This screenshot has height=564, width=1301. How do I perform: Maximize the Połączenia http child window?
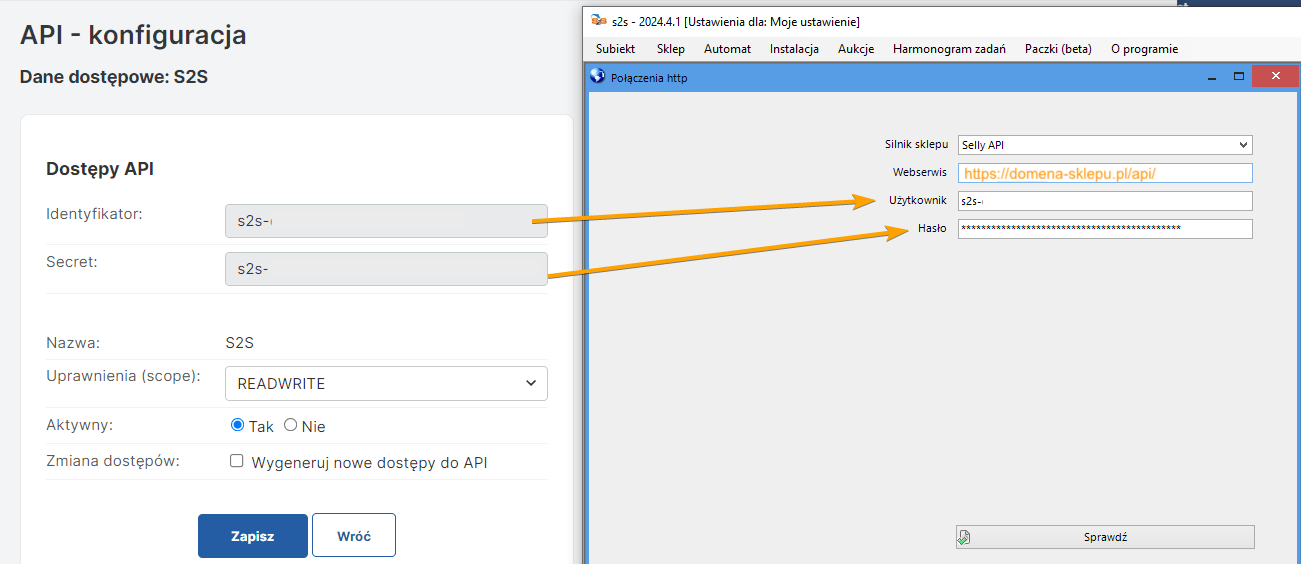(x=1238, y=76)
